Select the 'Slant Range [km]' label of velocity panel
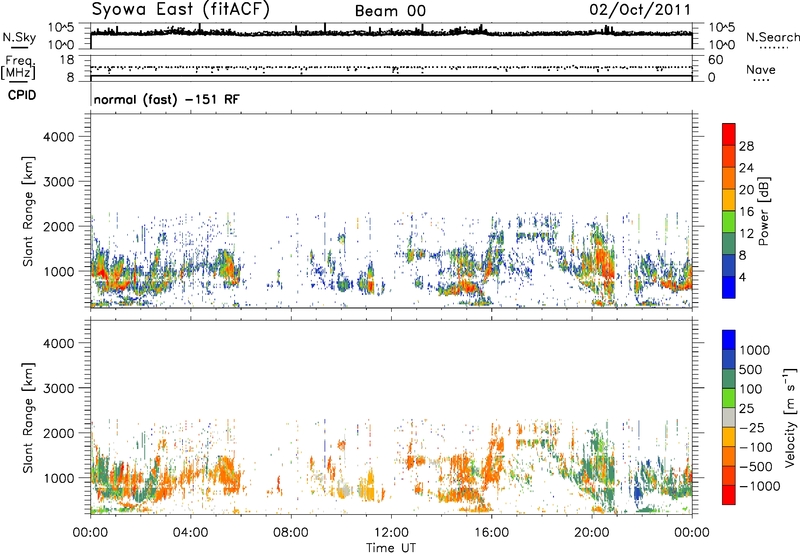The height and width of the screenshot is (554, 800). [28, 418]
